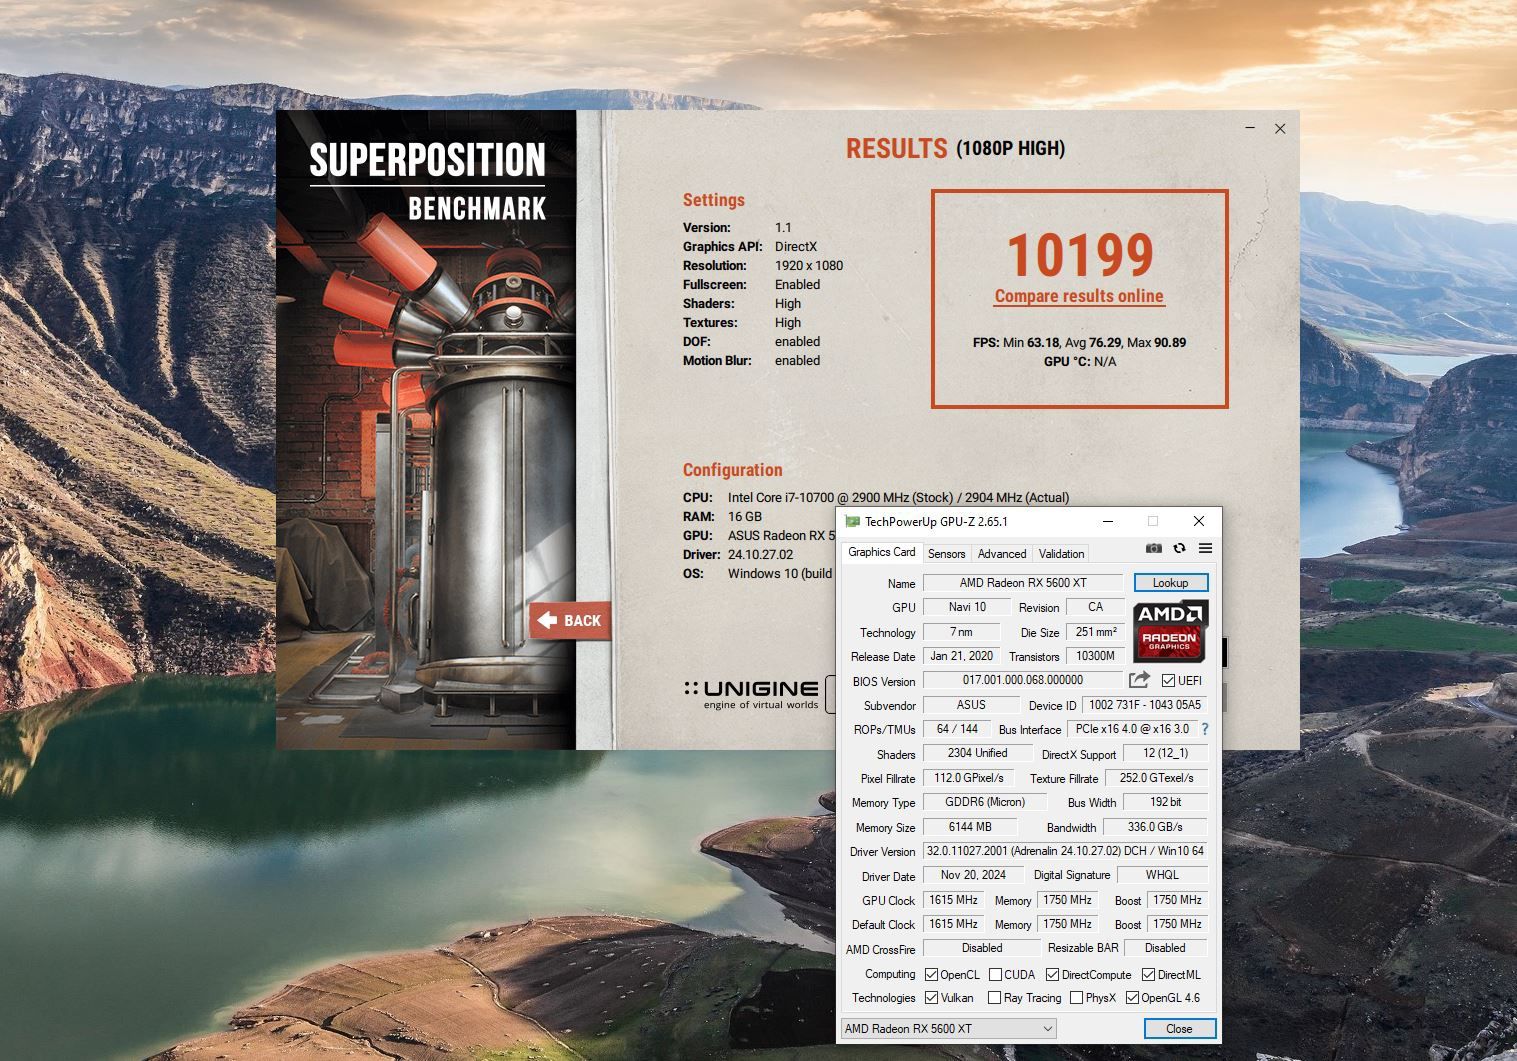Click the Driver Version field
This screenshot has width=1517, height=1061.
tap(1065, 851)
